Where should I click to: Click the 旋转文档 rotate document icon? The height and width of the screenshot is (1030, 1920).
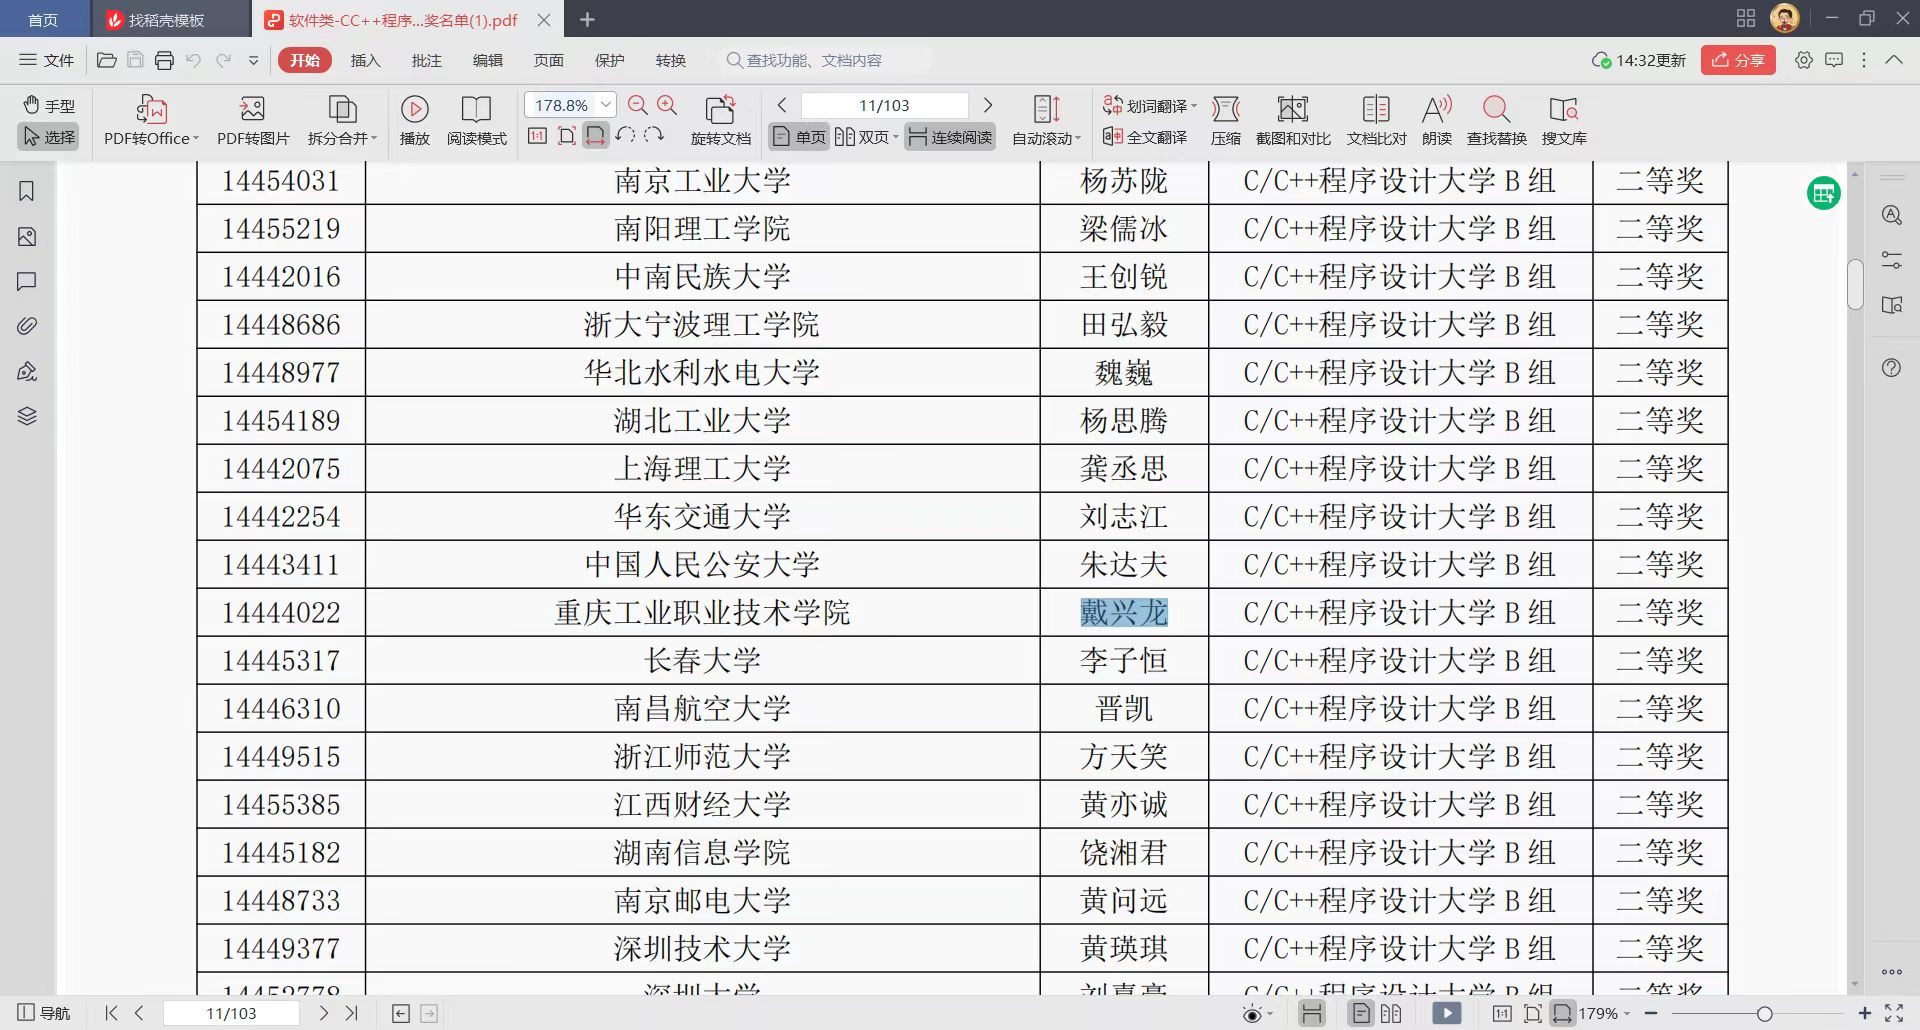[x=720, y=109]
